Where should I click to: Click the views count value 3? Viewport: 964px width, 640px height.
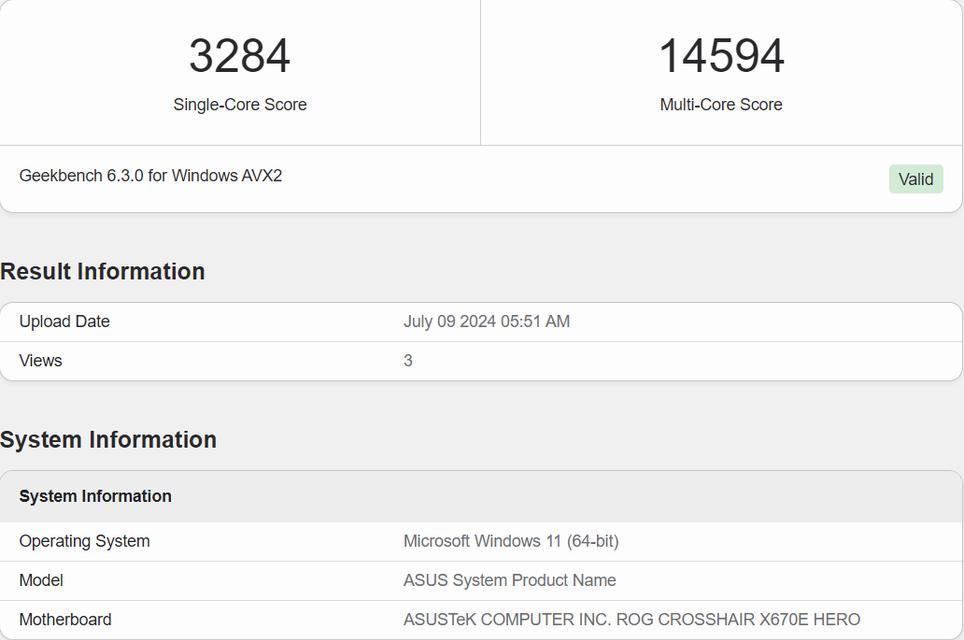(408, 360)
